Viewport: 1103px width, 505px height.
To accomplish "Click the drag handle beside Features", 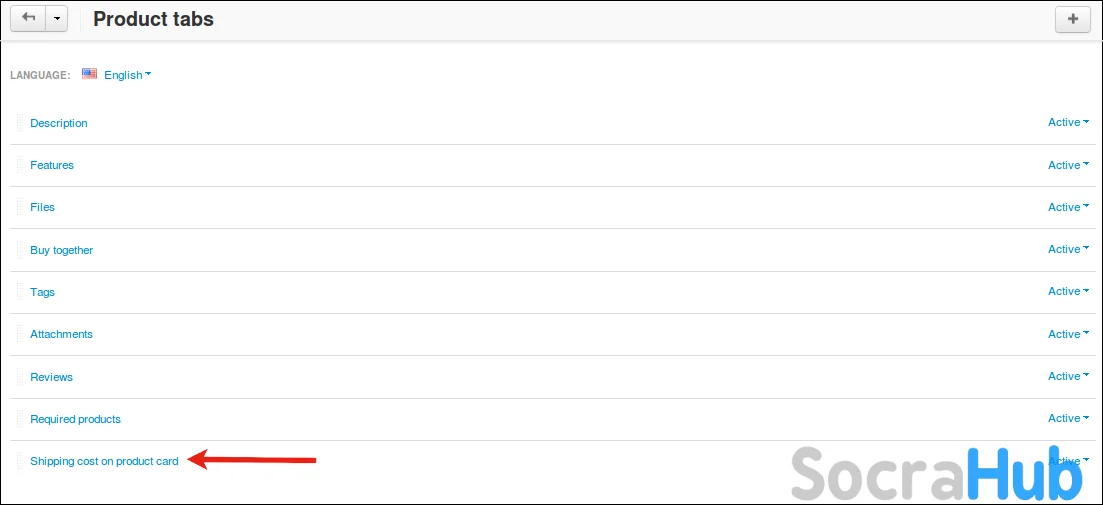I will point(19,165).
